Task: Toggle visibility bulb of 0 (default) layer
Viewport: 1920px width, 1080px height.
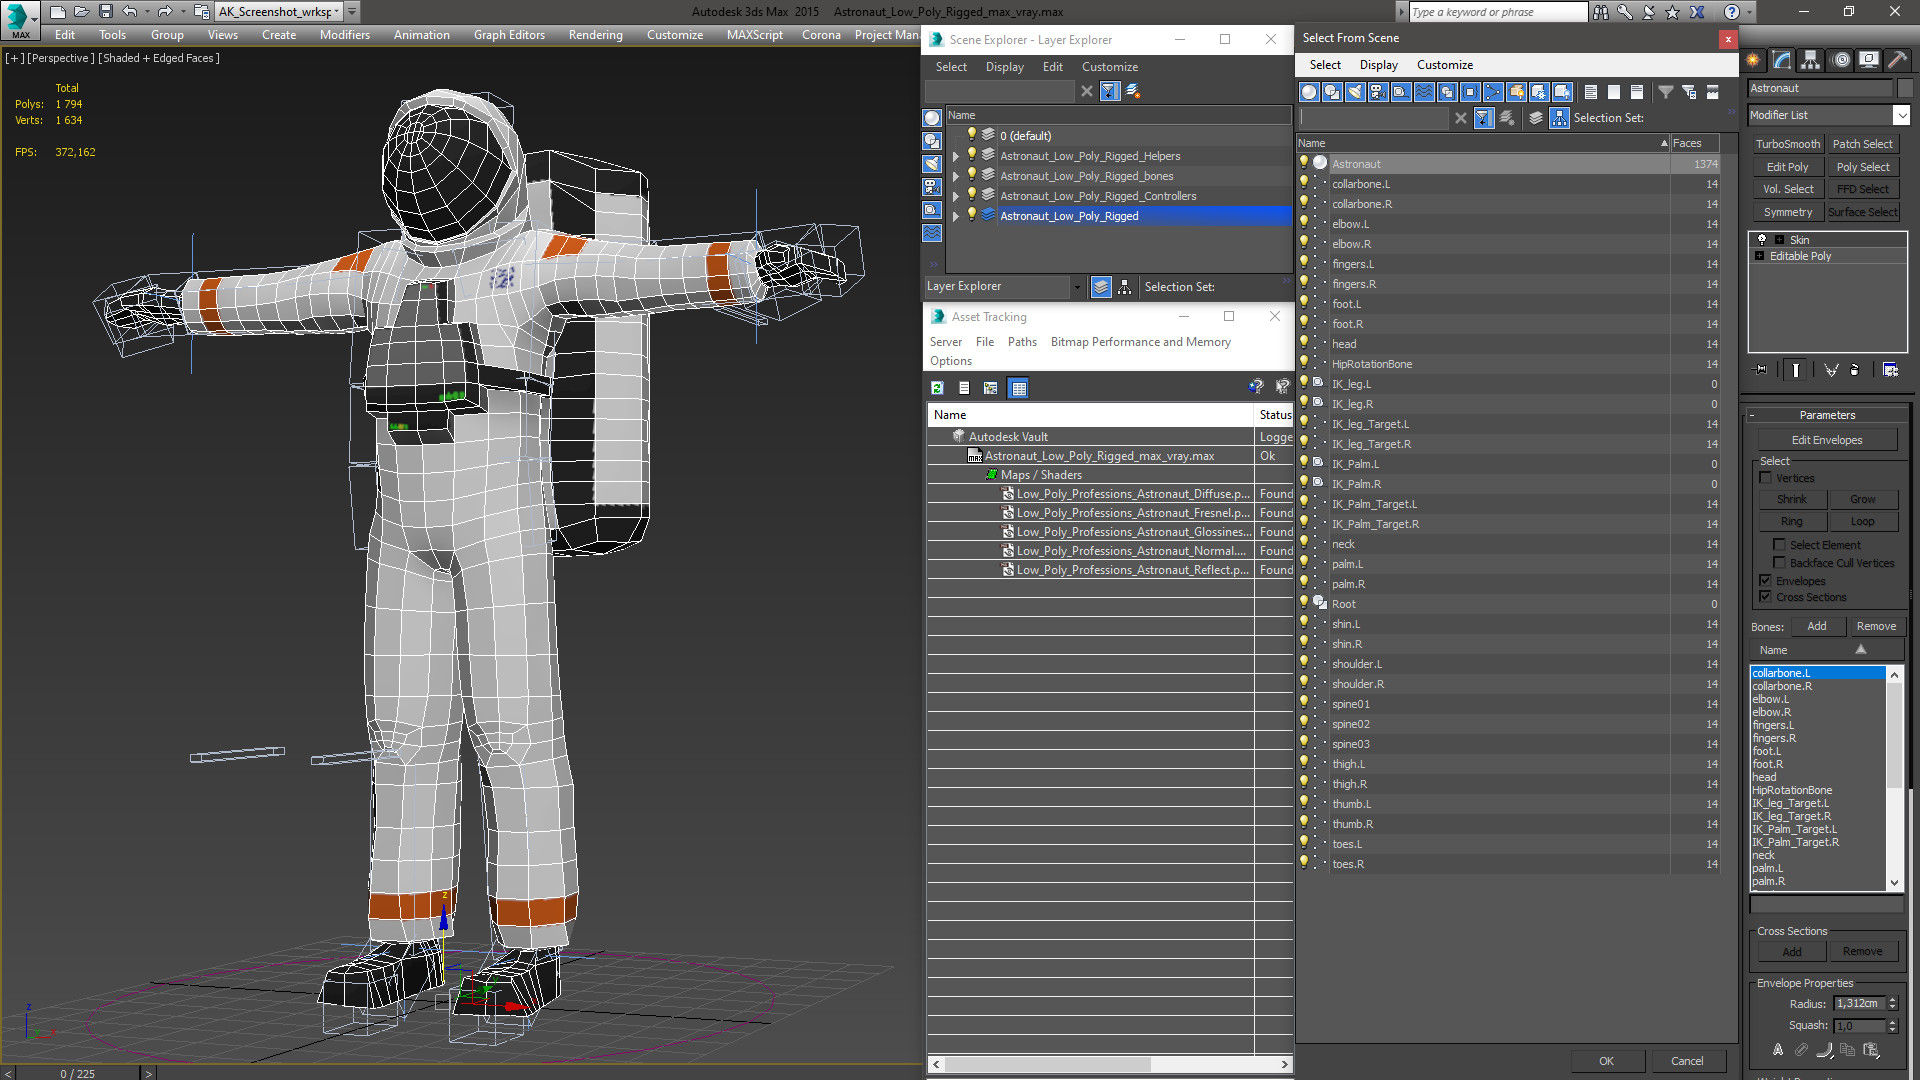Action: pos(971,135)
